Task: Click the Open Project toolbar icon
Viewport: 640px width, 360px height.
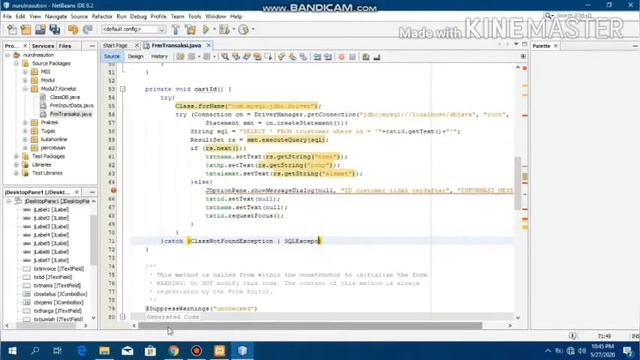Action: click(40, 29)
